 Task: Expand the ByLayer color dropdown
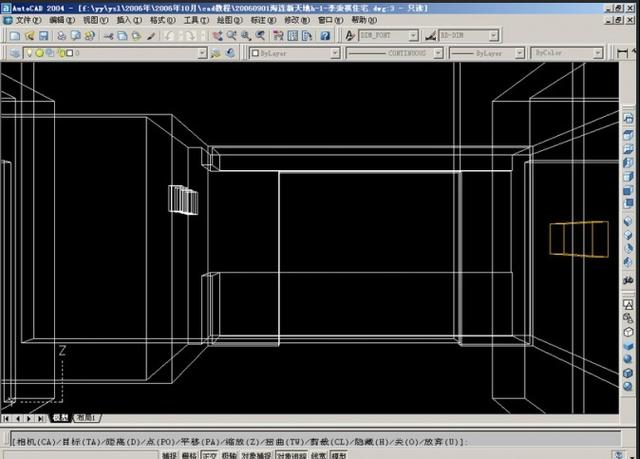[x=335, y=53]
